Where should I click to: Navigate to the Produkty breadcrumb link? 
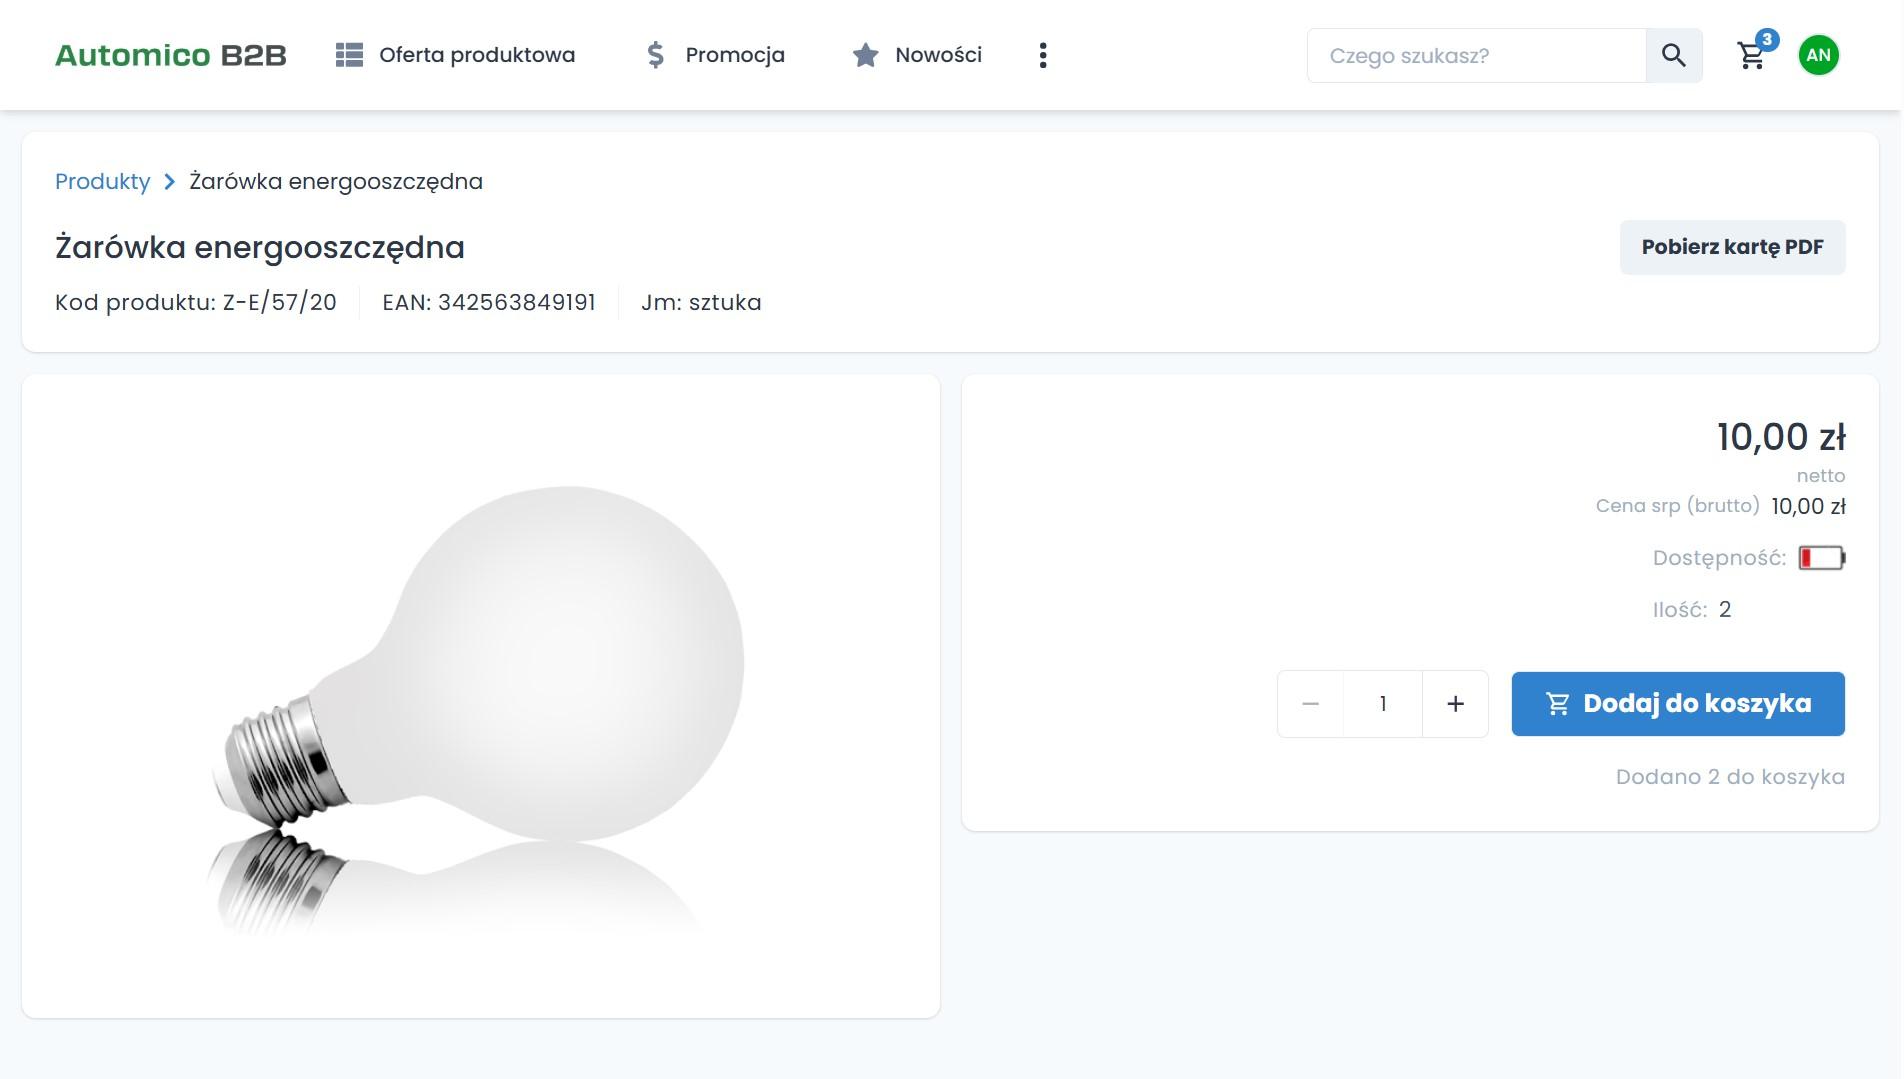tap(102, 182)
